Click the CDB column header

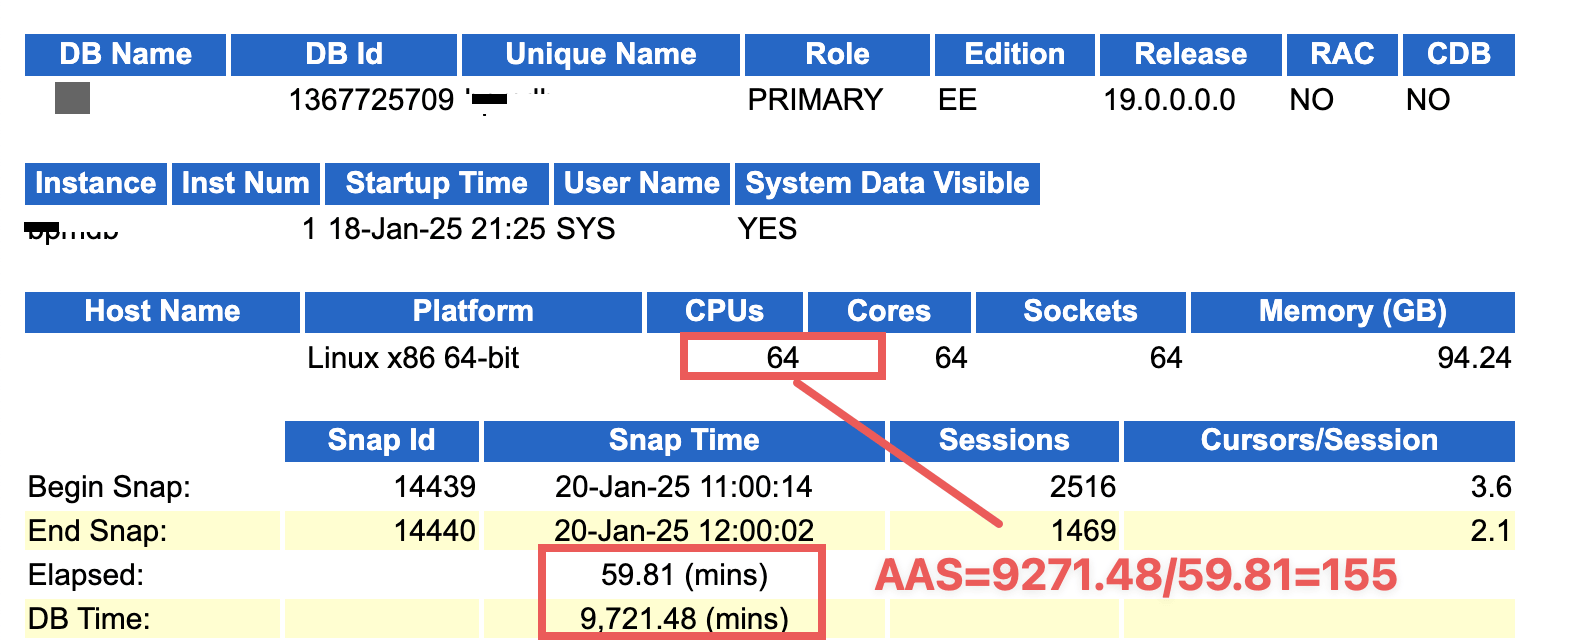[1458, 54]
